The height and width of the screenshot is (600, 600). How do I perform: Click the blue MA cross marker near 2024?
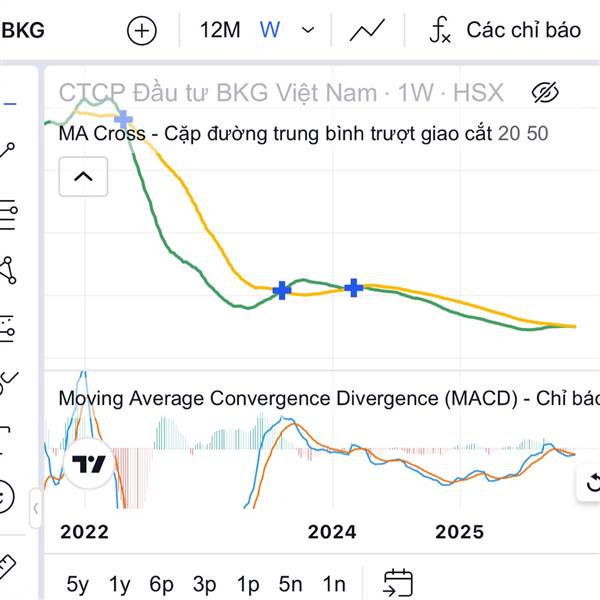[x=354, y=288]
